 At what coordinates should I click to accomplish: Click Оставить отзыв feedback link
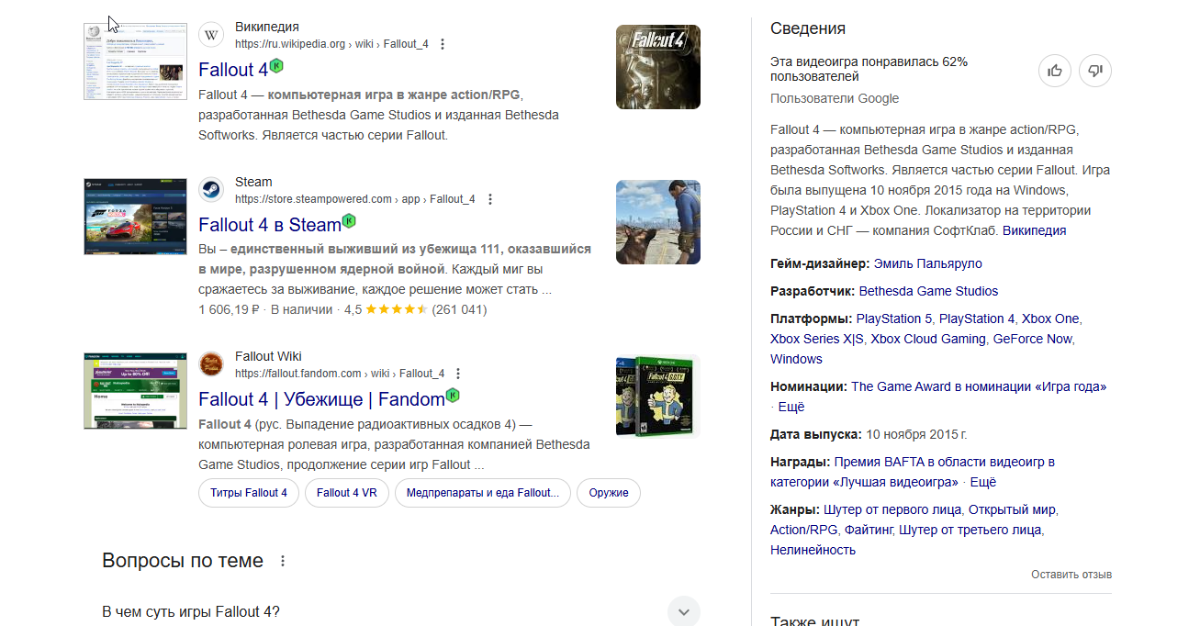pos(1071,575)
